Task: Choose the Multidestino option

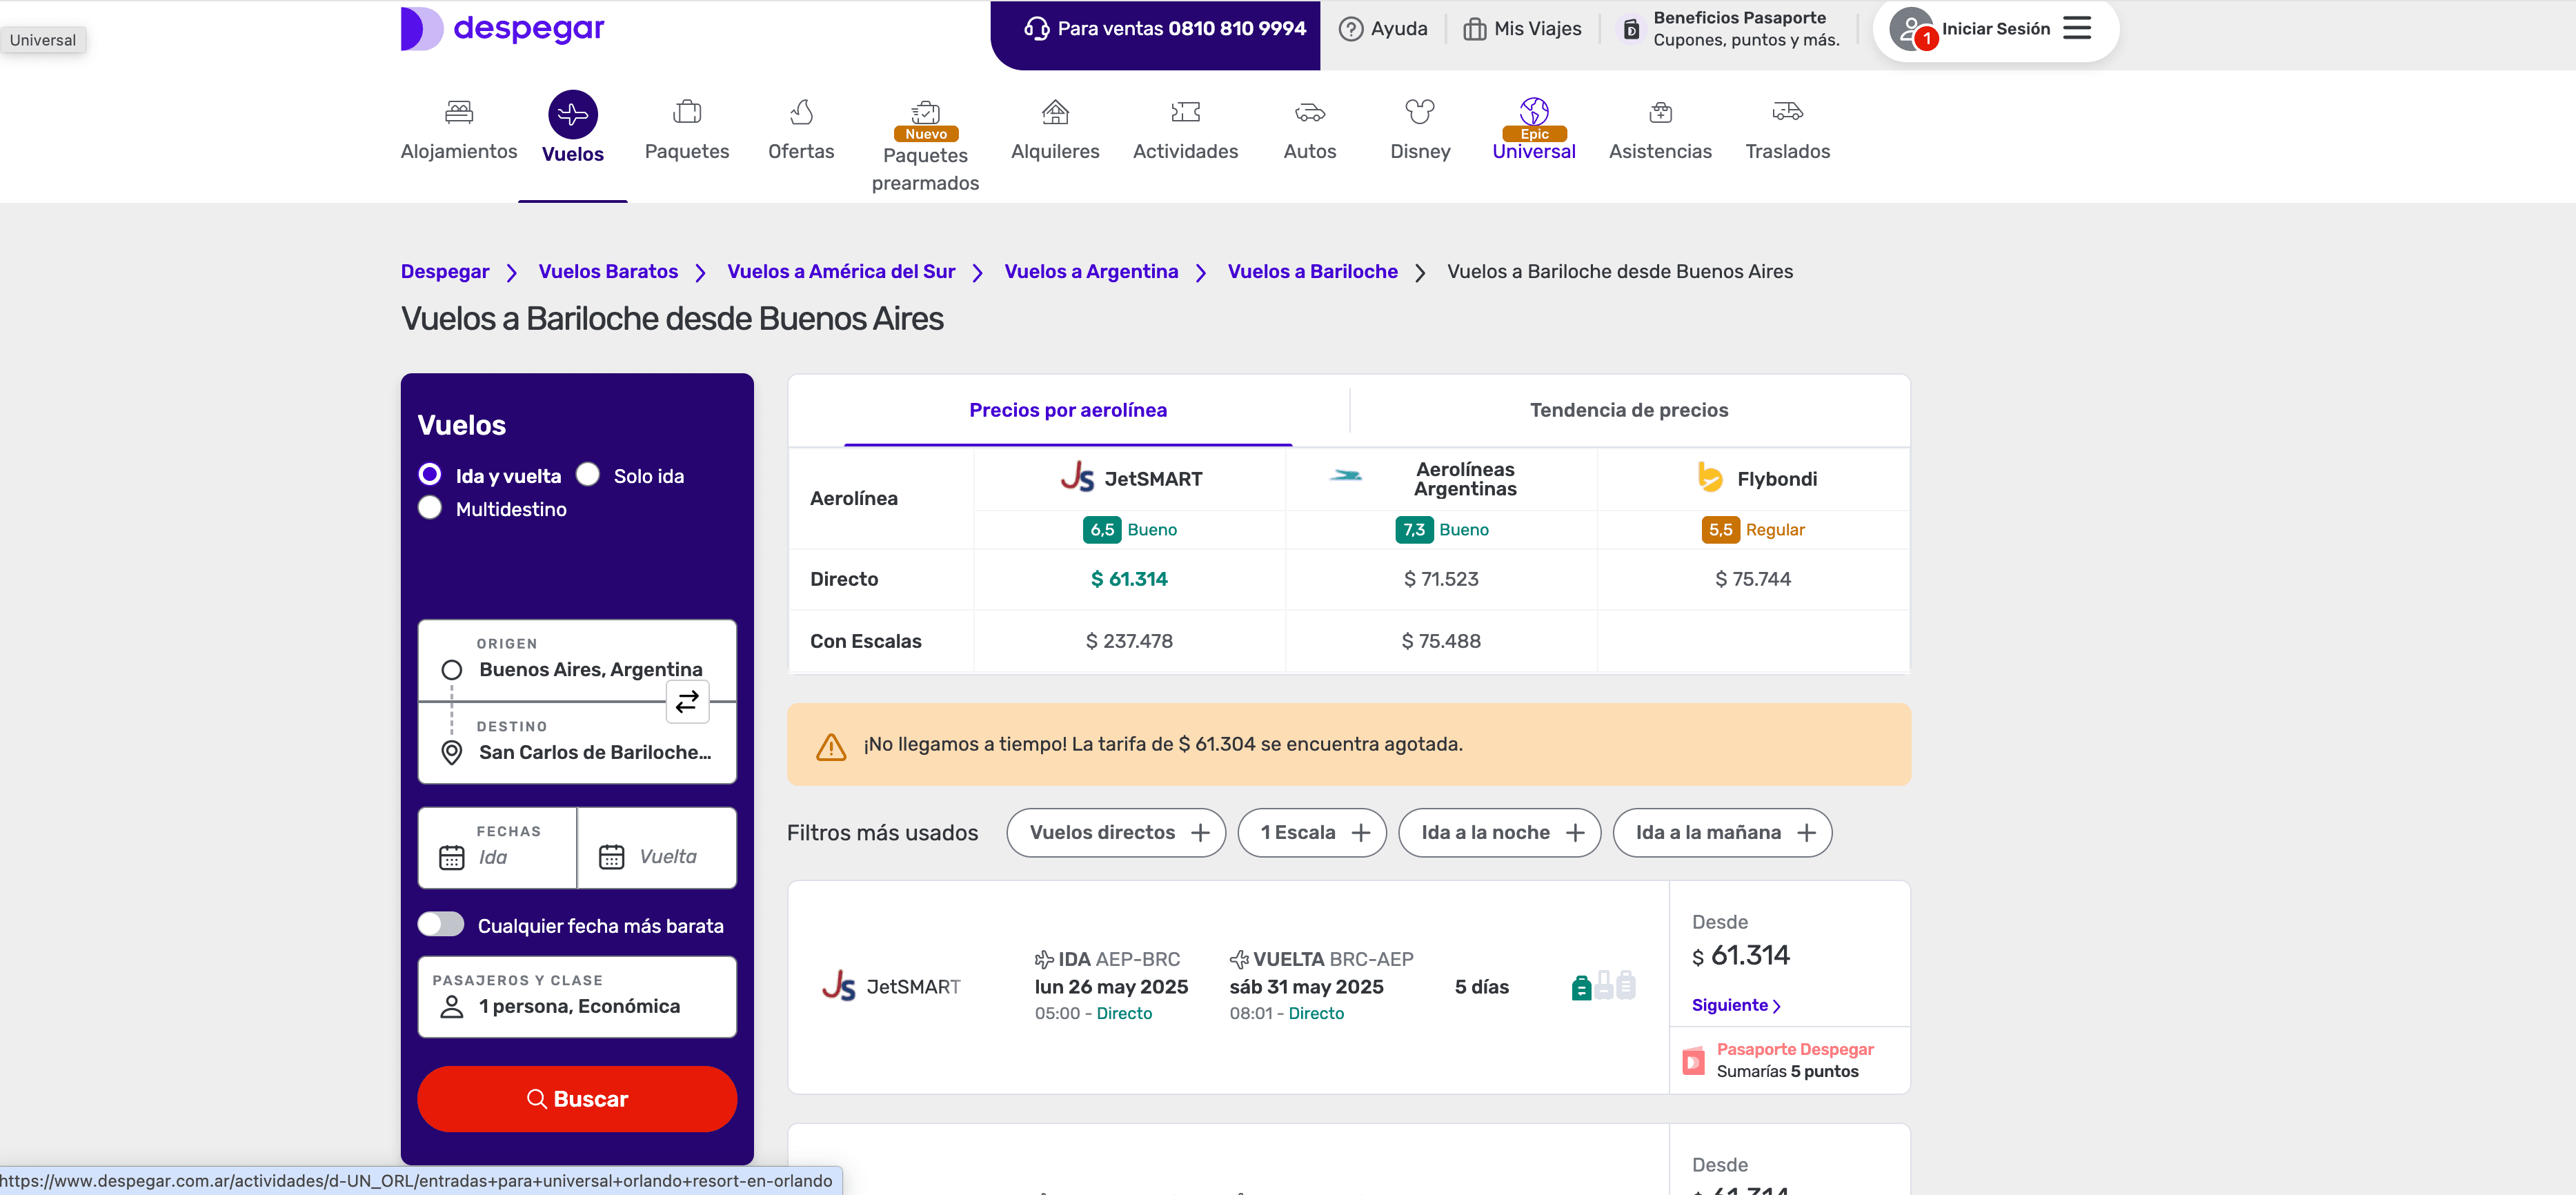Action: tap(430, 508)
